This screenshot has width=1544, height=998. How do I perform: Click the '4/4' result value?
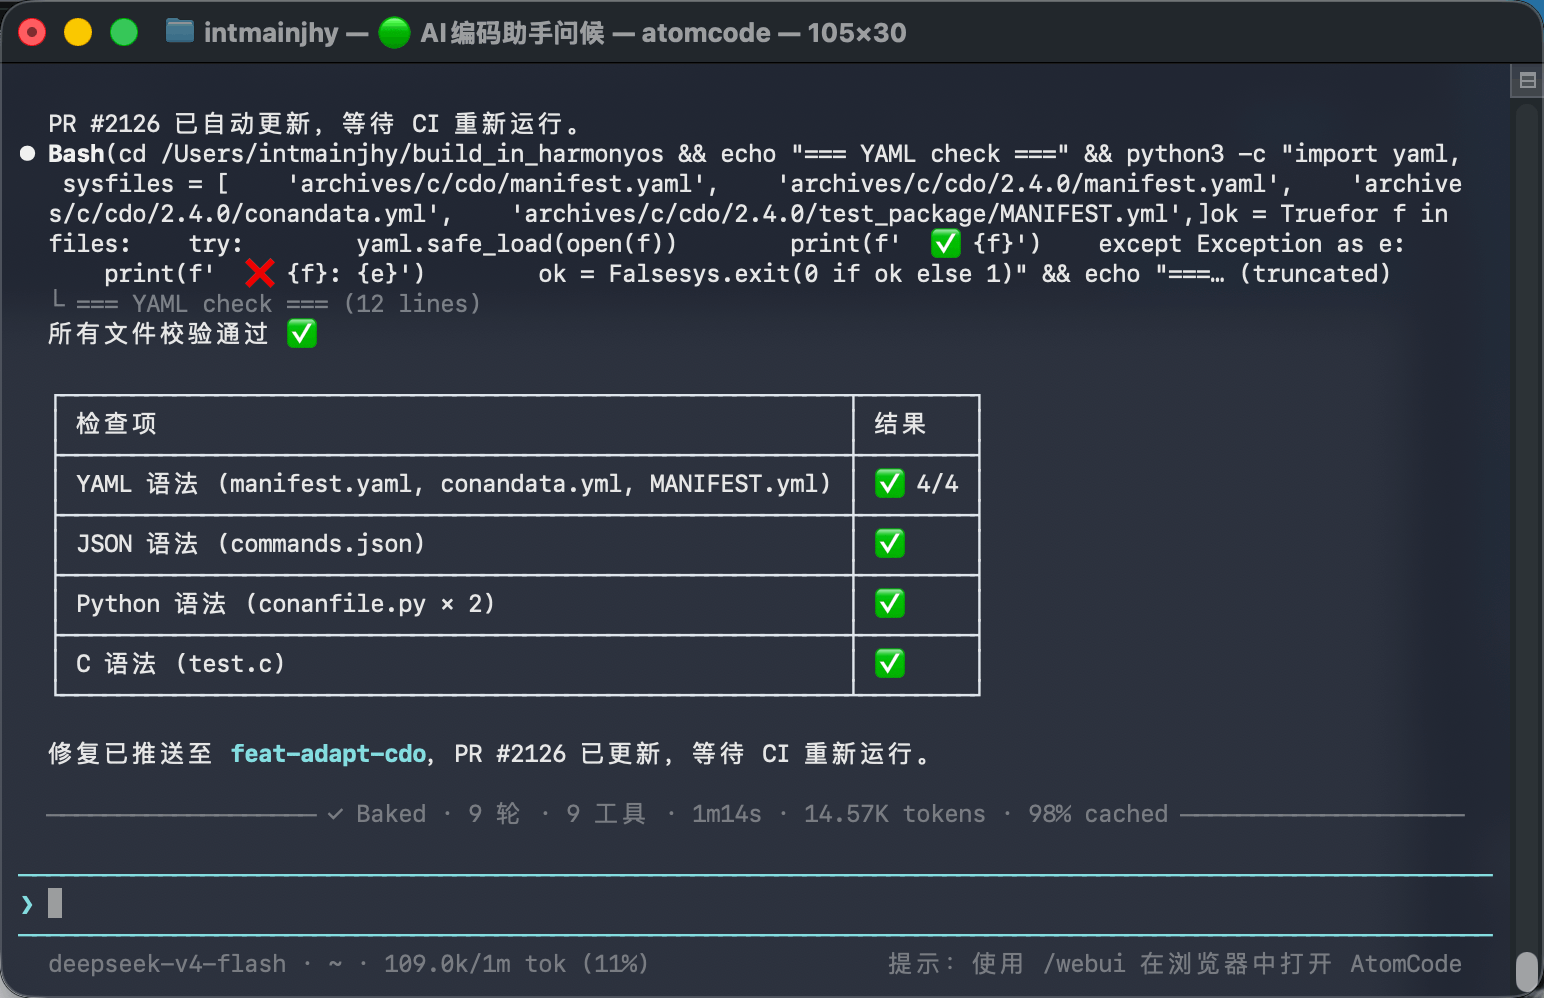(x=937, y=484)
